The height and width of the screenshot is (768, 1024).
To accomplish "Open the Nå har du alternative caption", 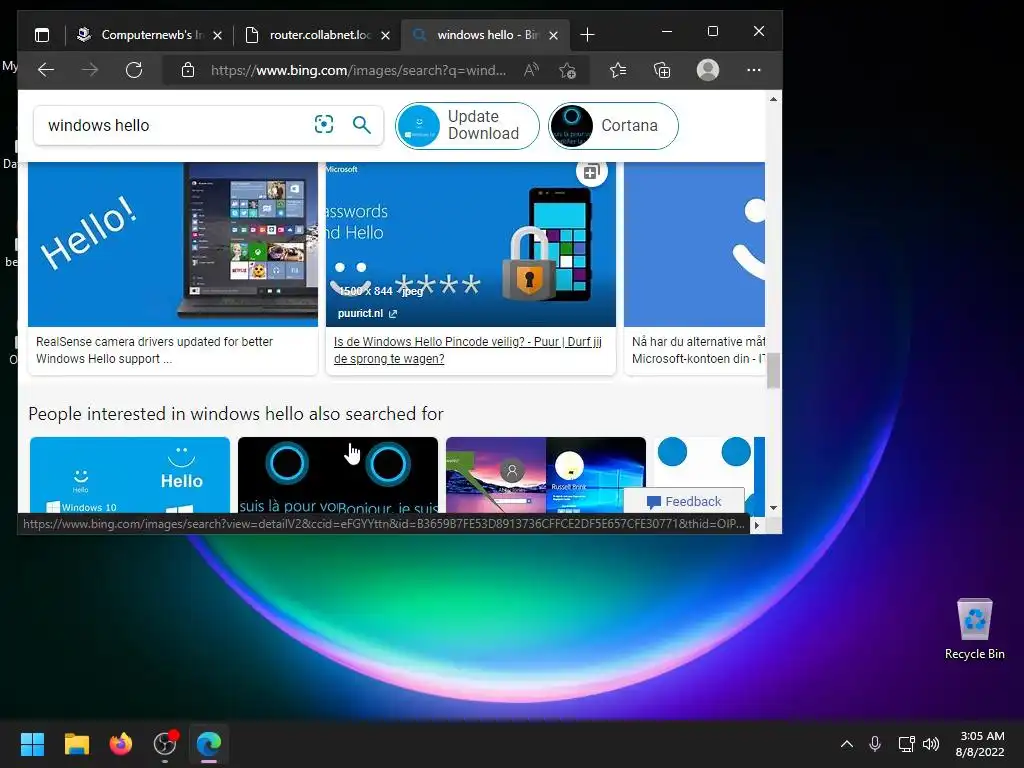I will (698, 350).
